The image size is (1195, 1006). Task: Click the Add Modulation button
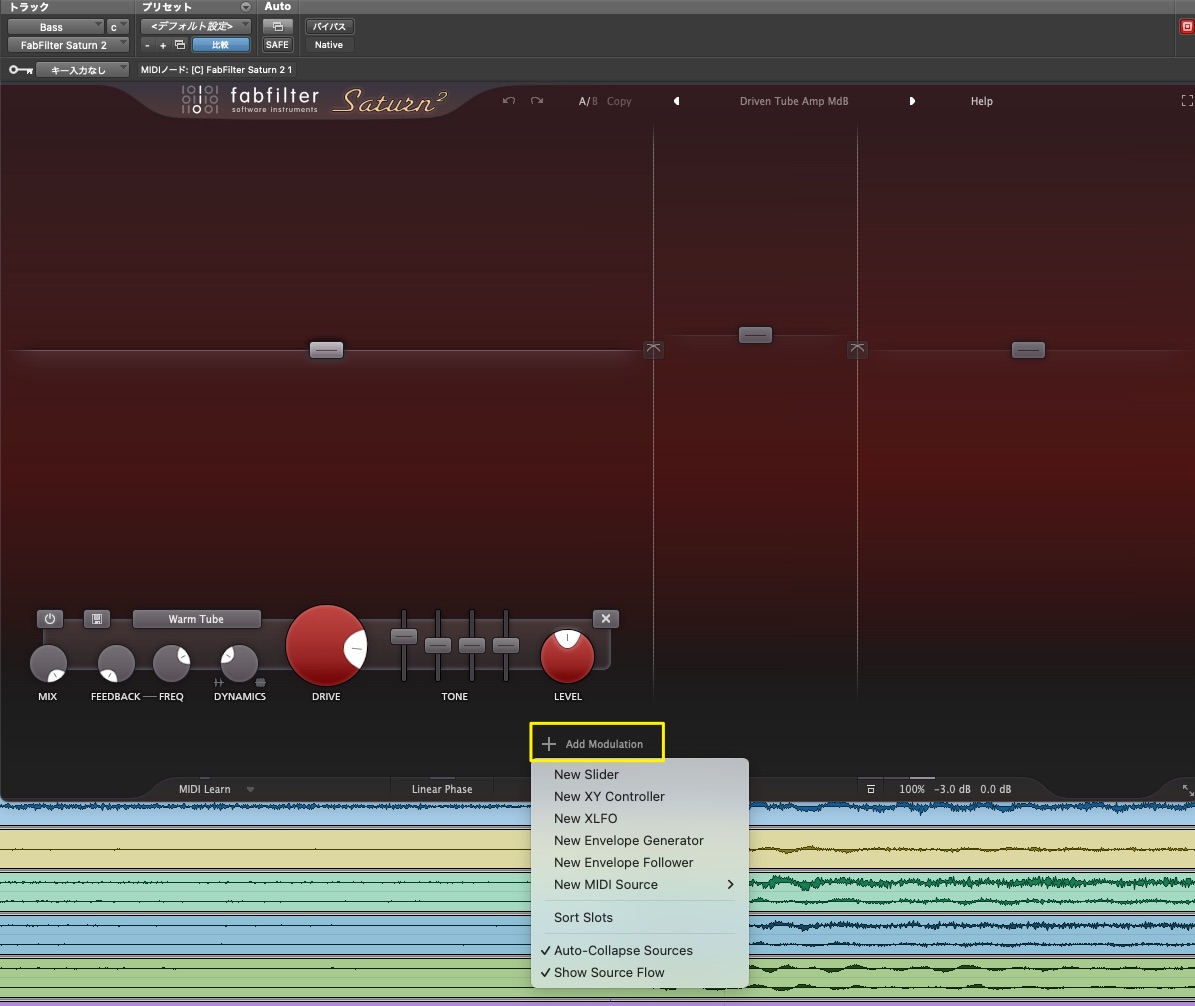(x=596, y=744)
